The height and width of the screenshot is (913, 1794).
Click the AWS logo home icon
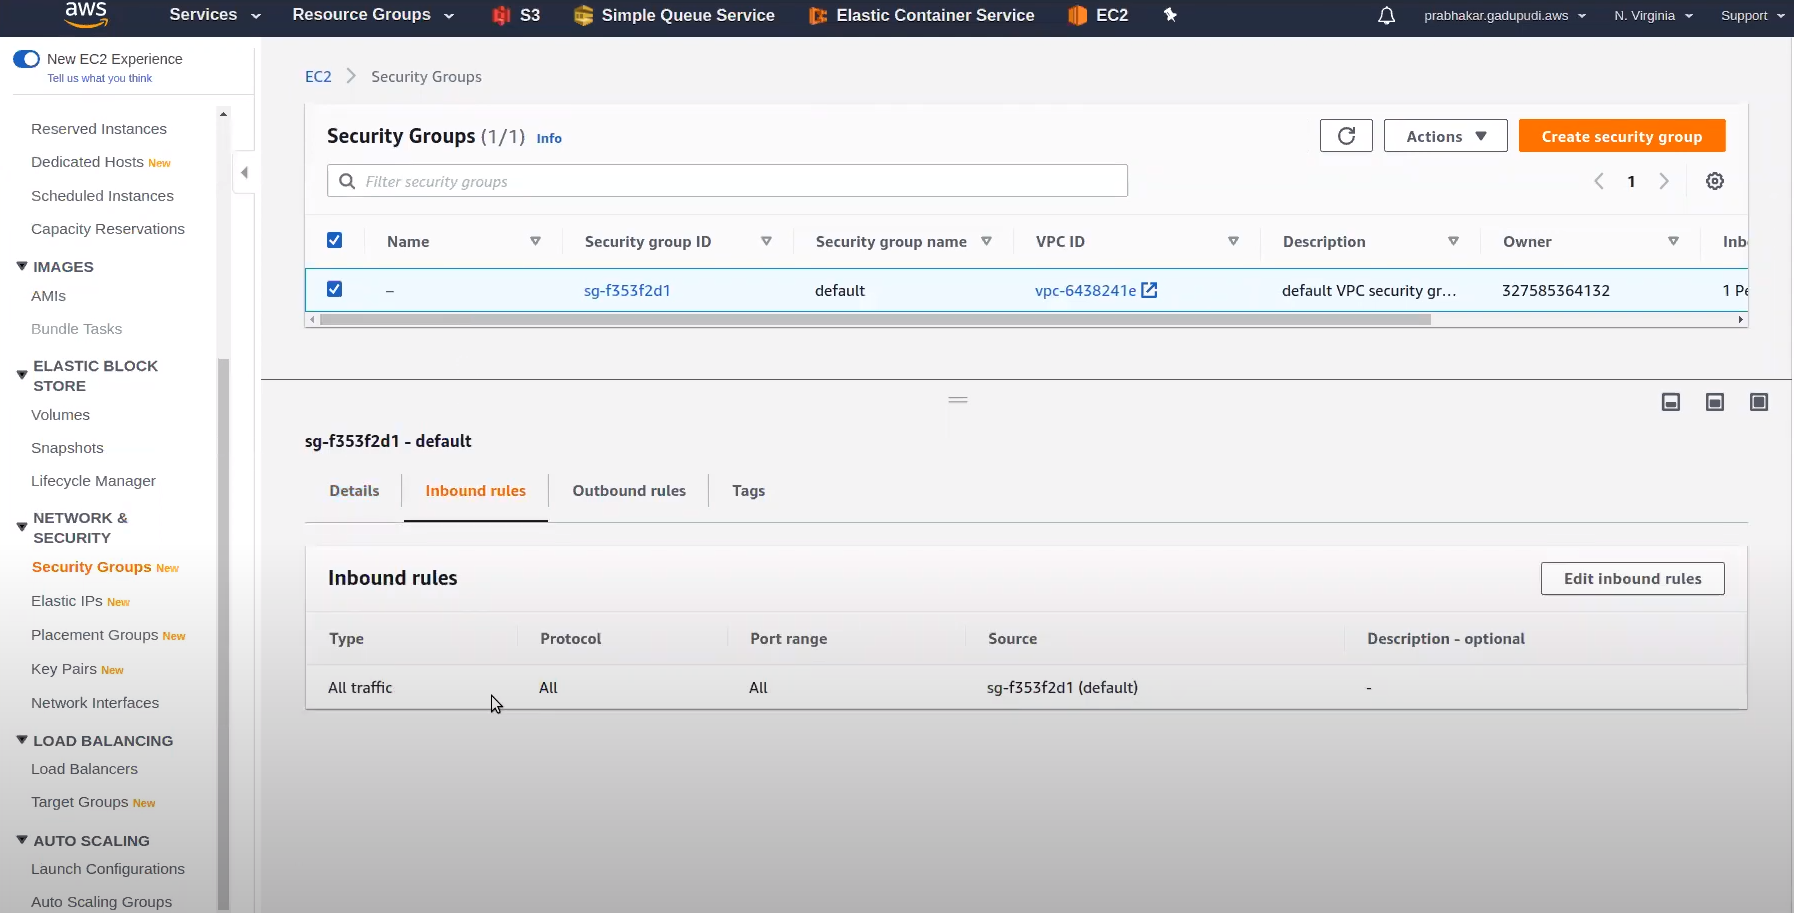point(86,14)
